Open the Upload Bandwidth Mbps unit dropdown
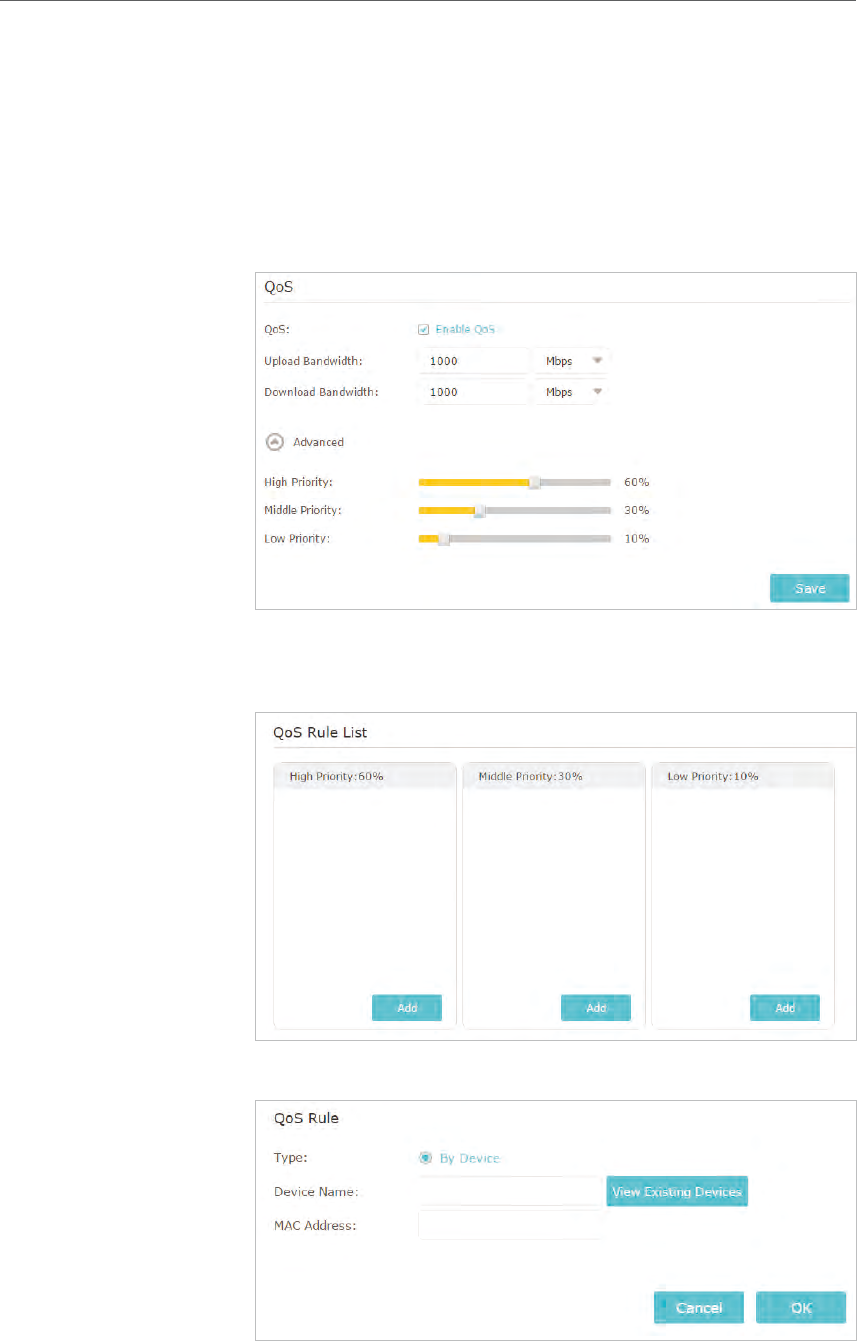This screenshot has height=1341, width=857. point(572,360)
